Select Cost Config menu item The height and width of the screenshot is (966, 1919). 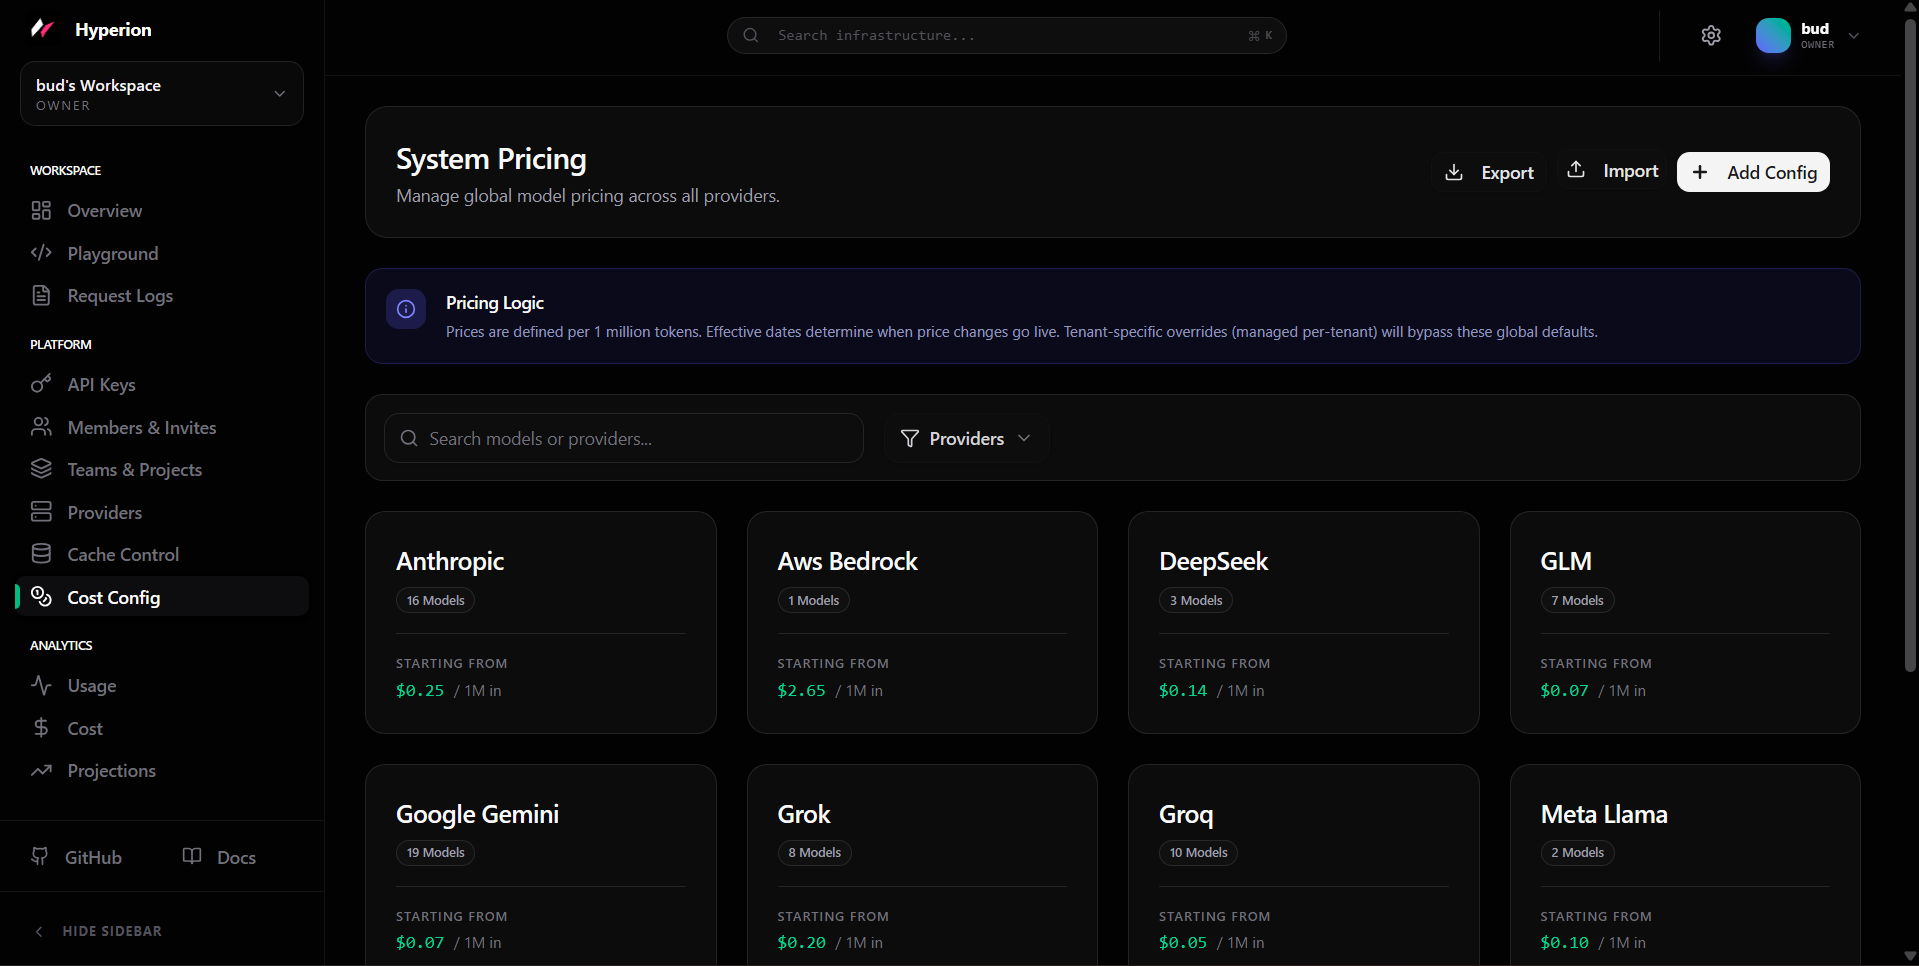tap(162, 597)
